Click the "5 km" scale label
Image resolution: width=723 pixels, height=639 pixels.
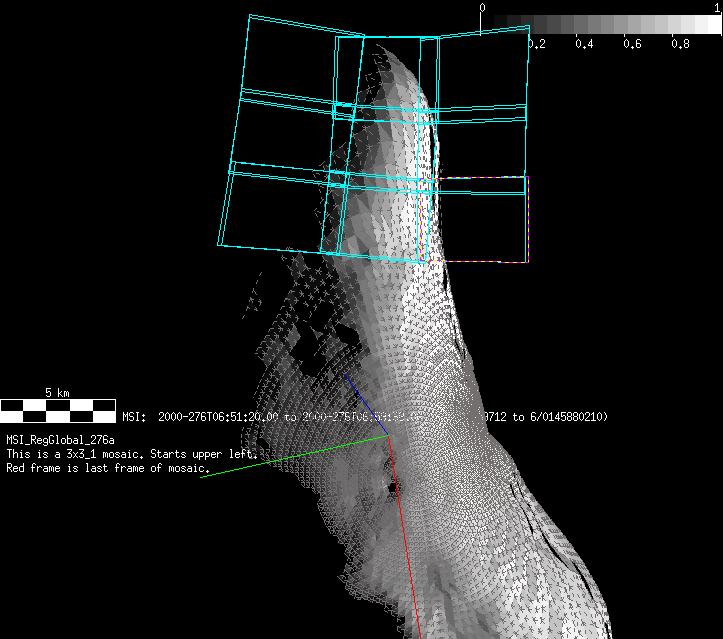pyautogui.click(x=57, y=393)
